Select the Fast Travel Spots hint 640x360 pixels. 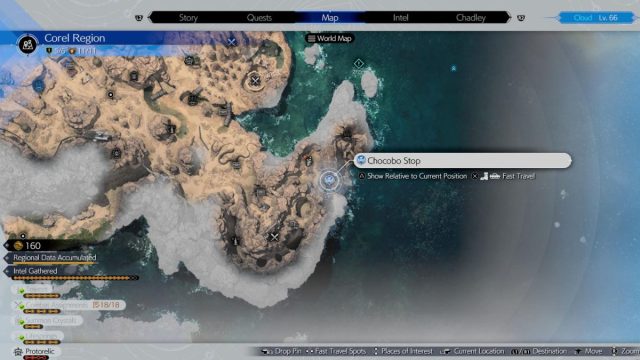click(336, 351)
